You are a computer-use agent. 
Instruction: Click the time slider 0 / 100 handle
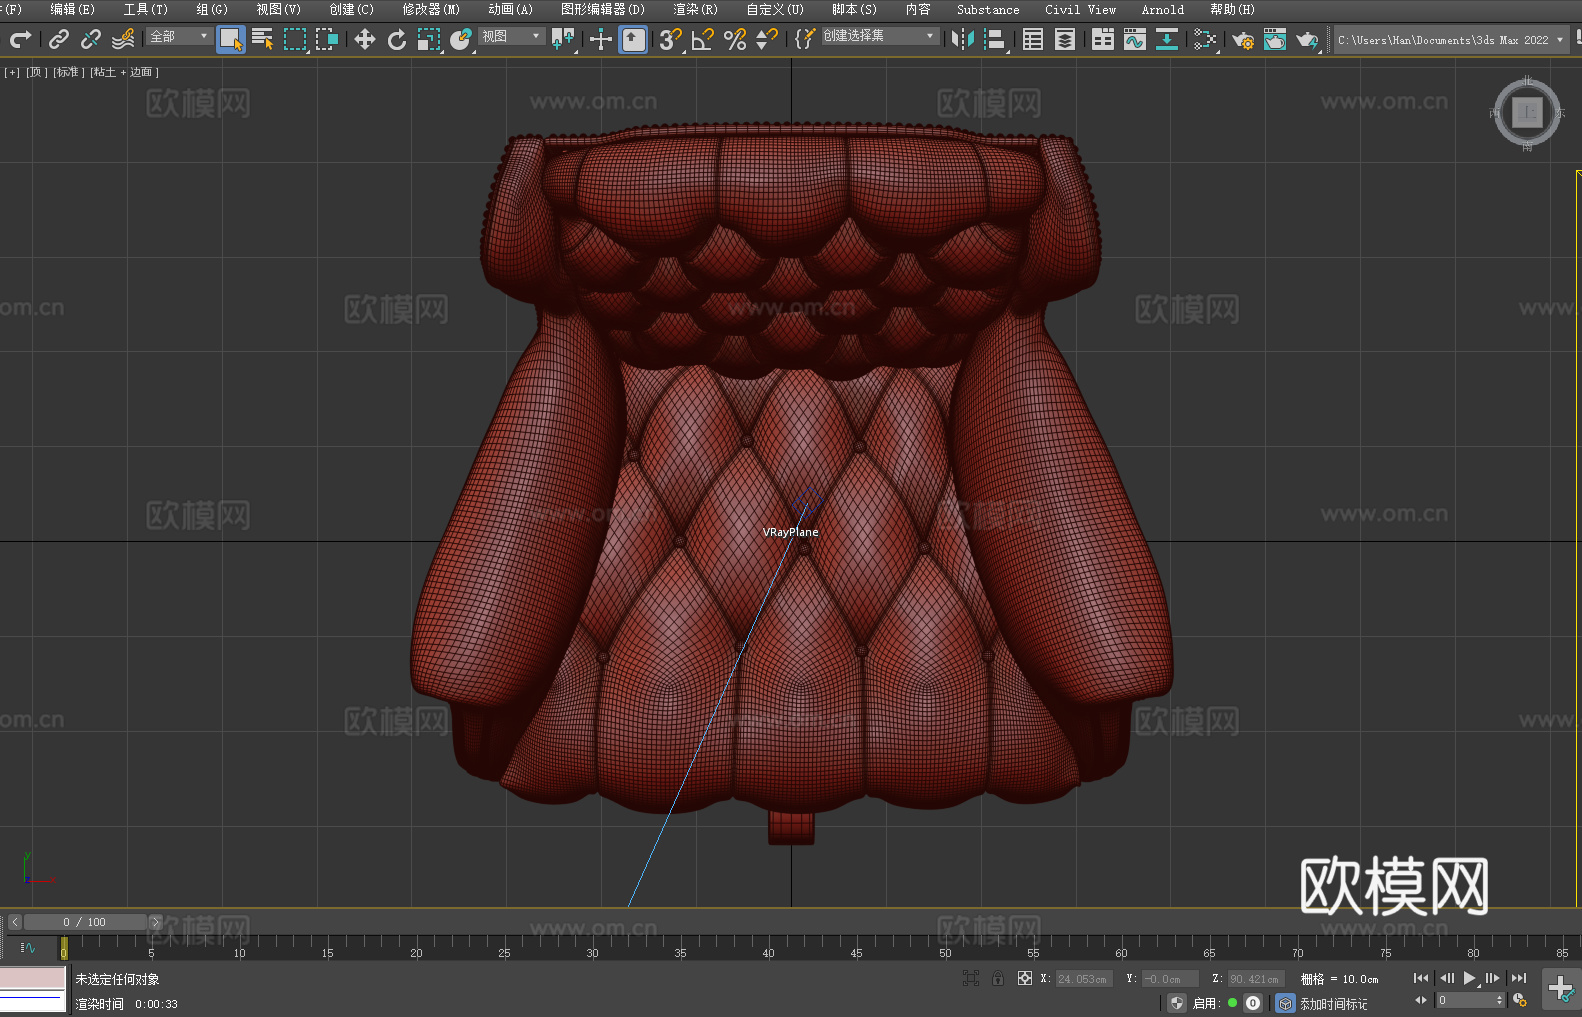pyautogui.click(x=85, y=922)
